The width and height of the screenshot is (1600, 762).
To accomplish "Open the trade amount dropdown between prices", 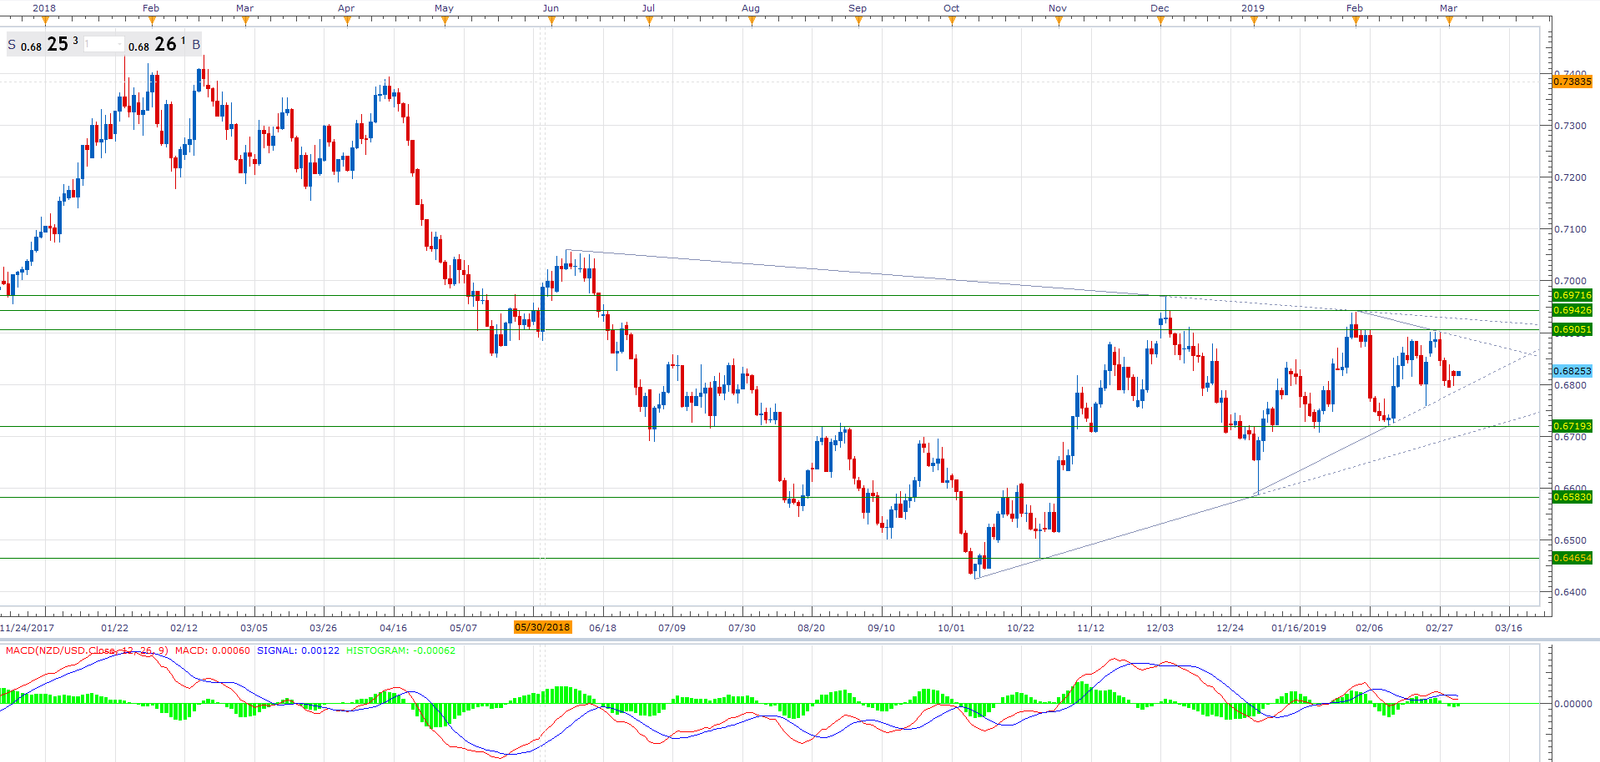I will [x=103, y=44].
